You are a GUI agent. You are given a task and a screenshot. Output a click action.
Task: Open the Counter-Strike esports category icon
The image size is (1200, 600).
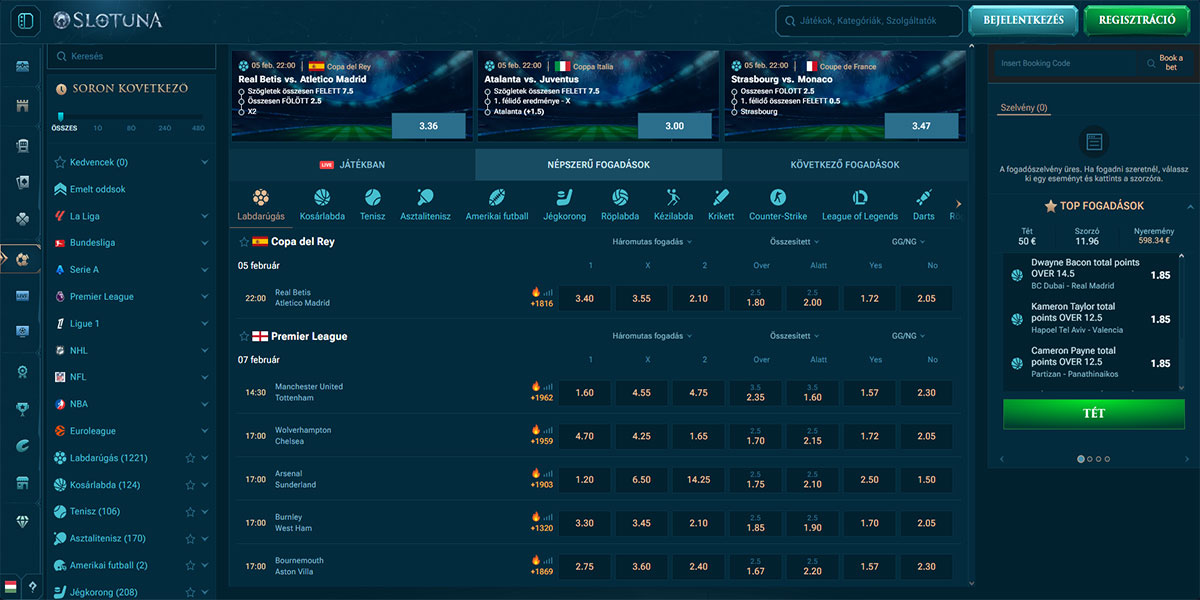coord(777,198)
